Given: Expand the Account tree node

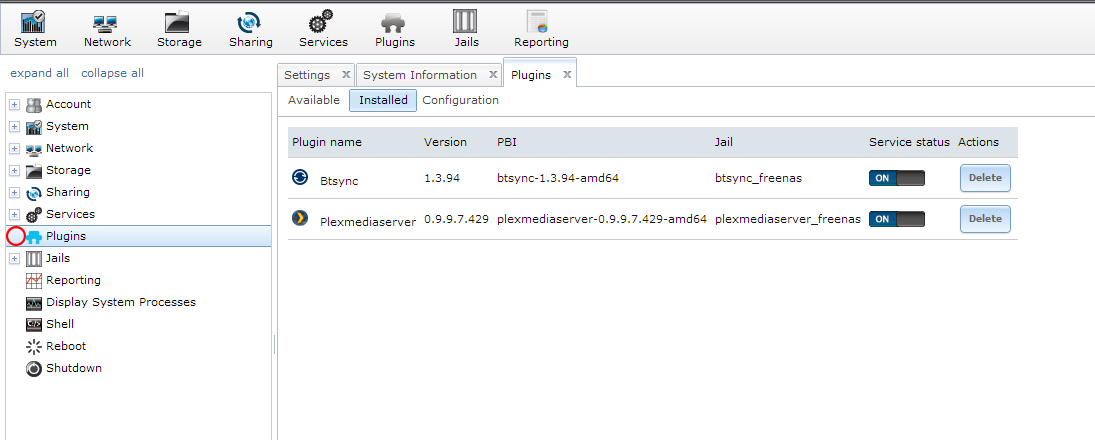Looking at the screenshot, I should [x=15, y=105].
